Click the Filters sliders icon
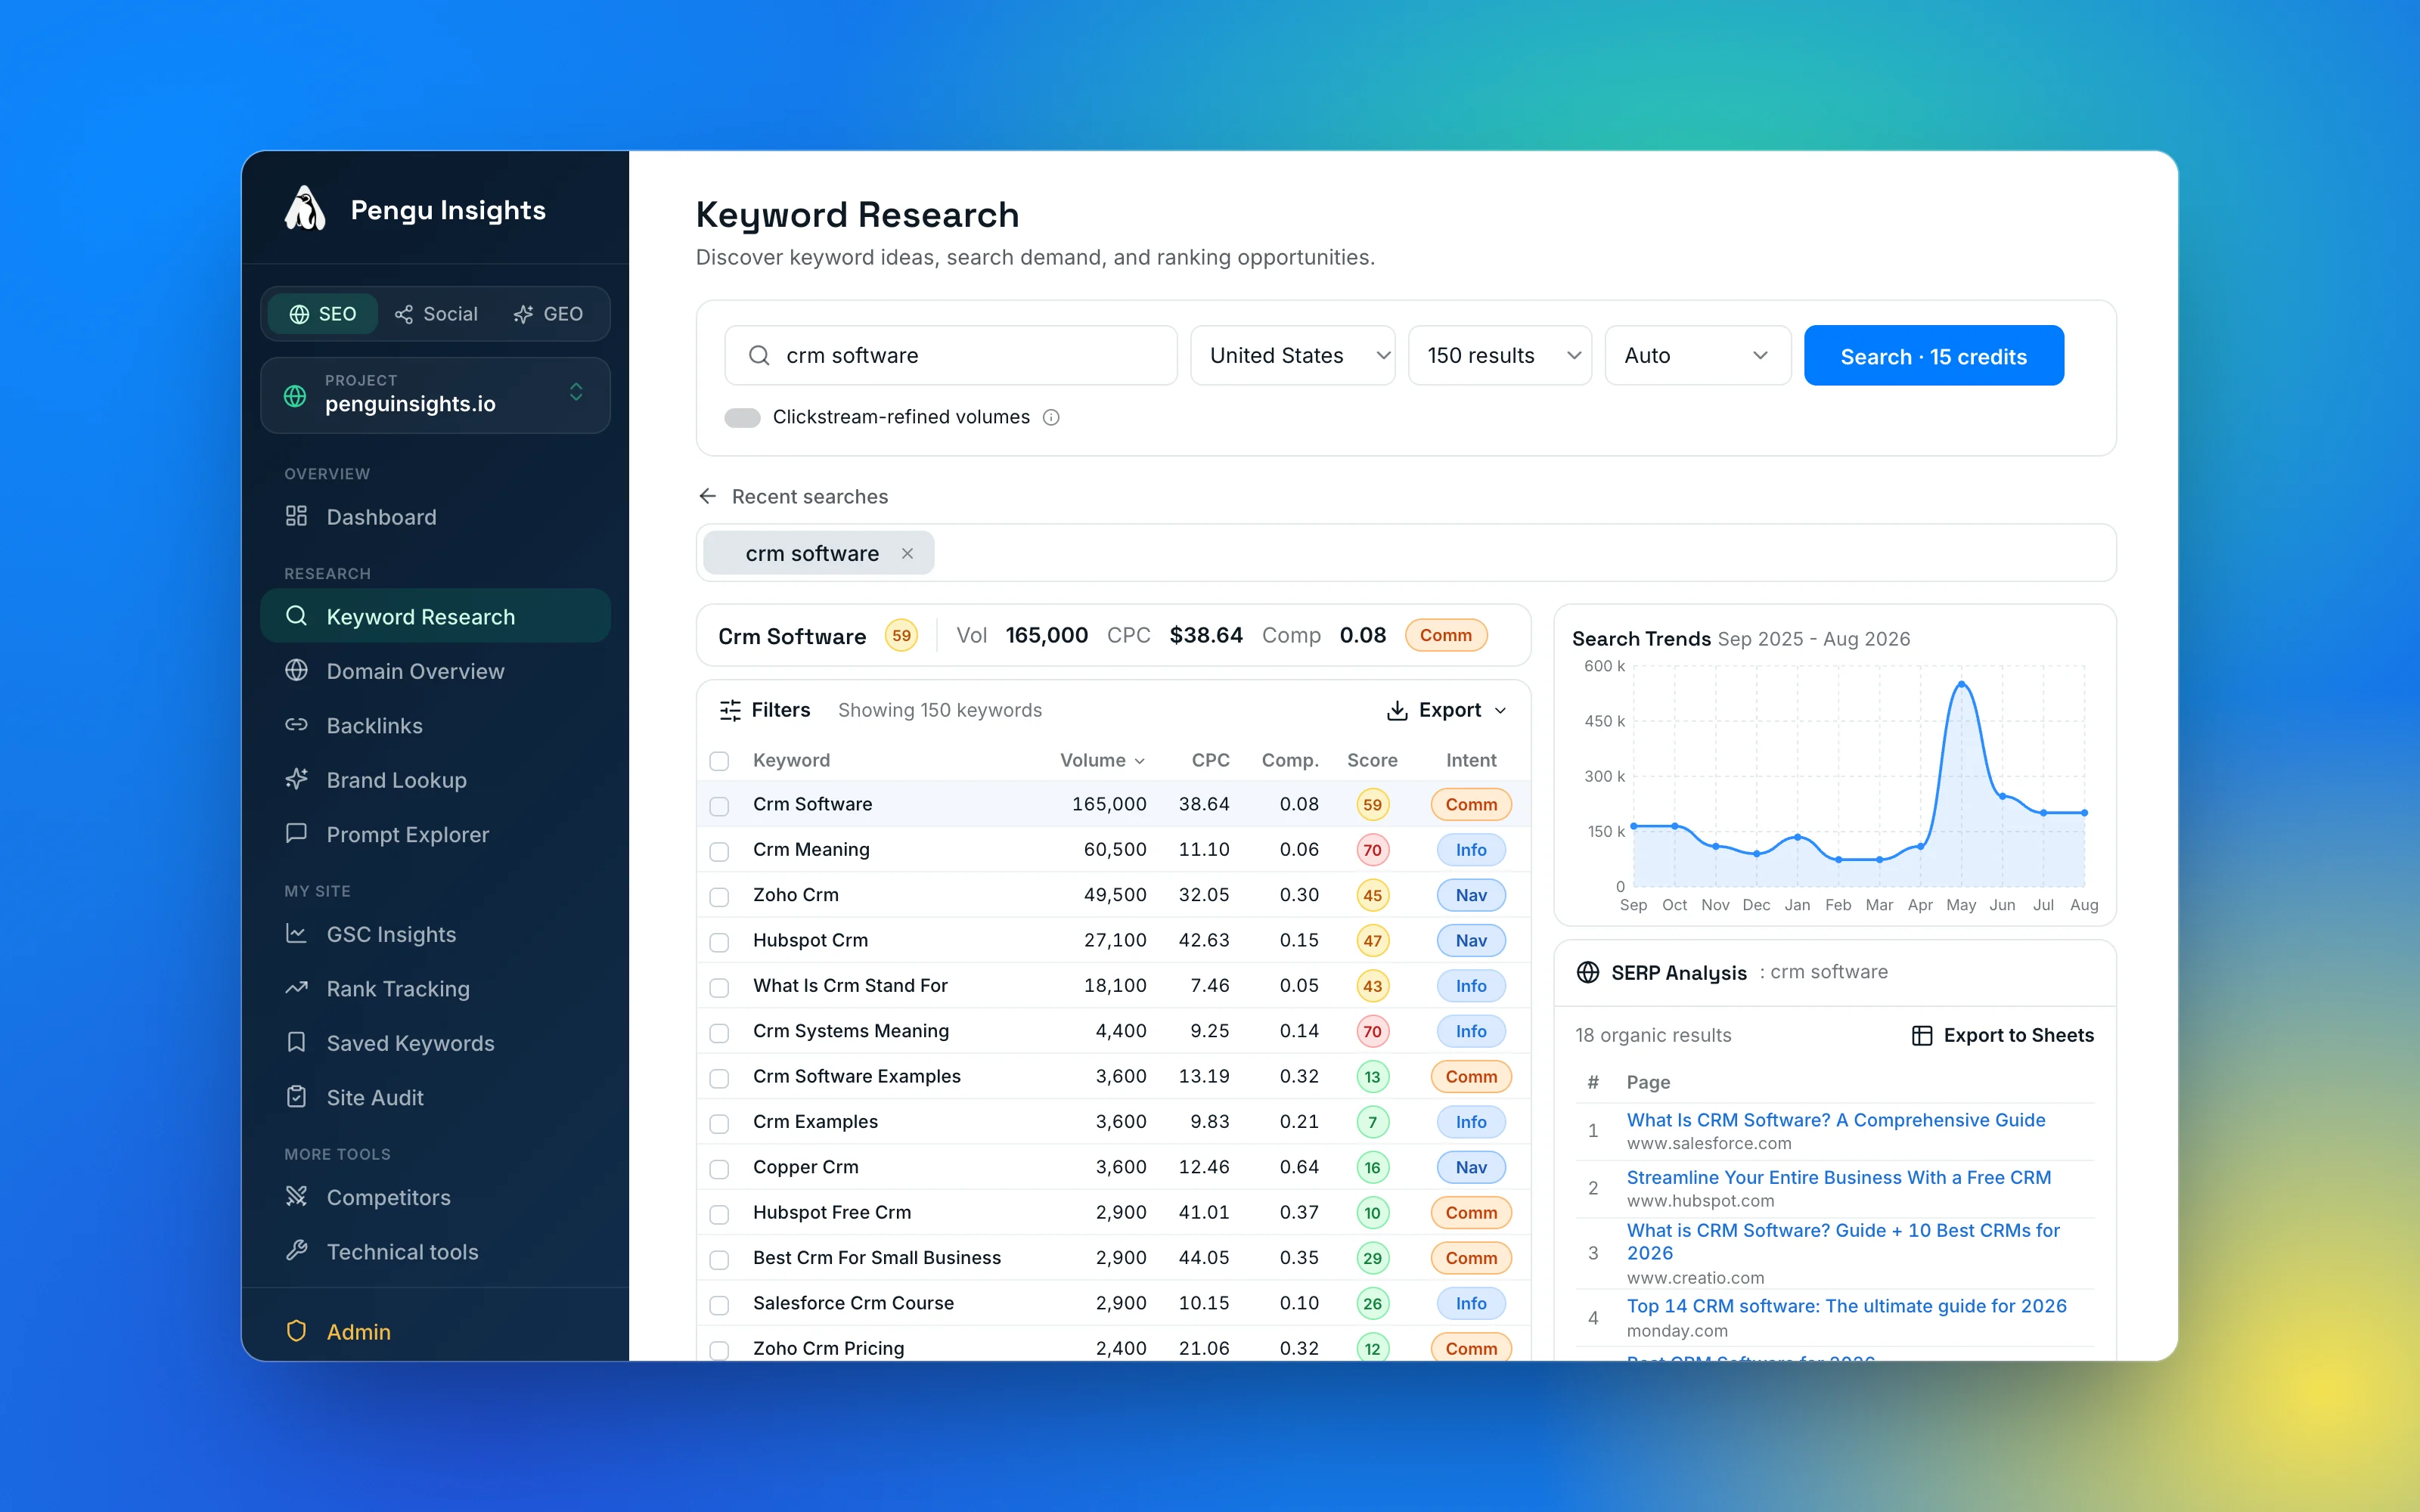This screenshot has height=1512, width=2420. (x=730, y=710)
